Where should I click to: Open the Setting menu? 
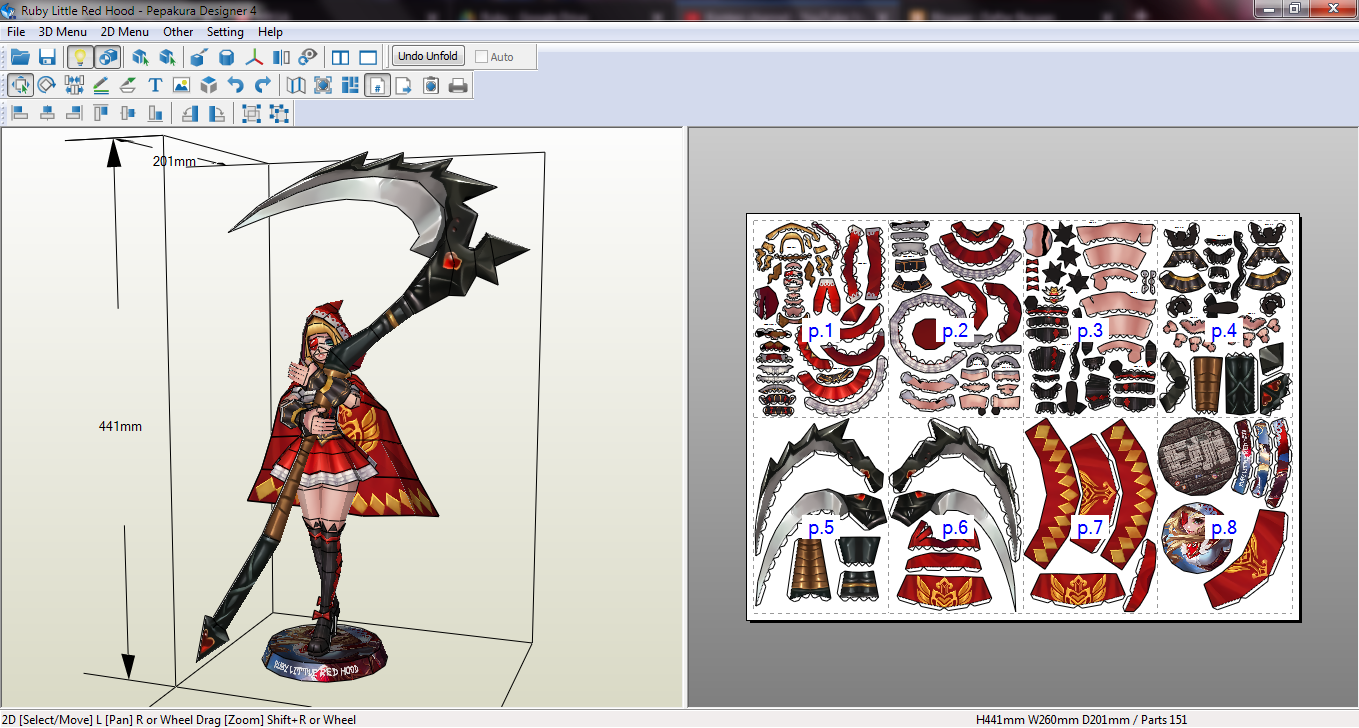pyautogui.click(x=225, y=31)
